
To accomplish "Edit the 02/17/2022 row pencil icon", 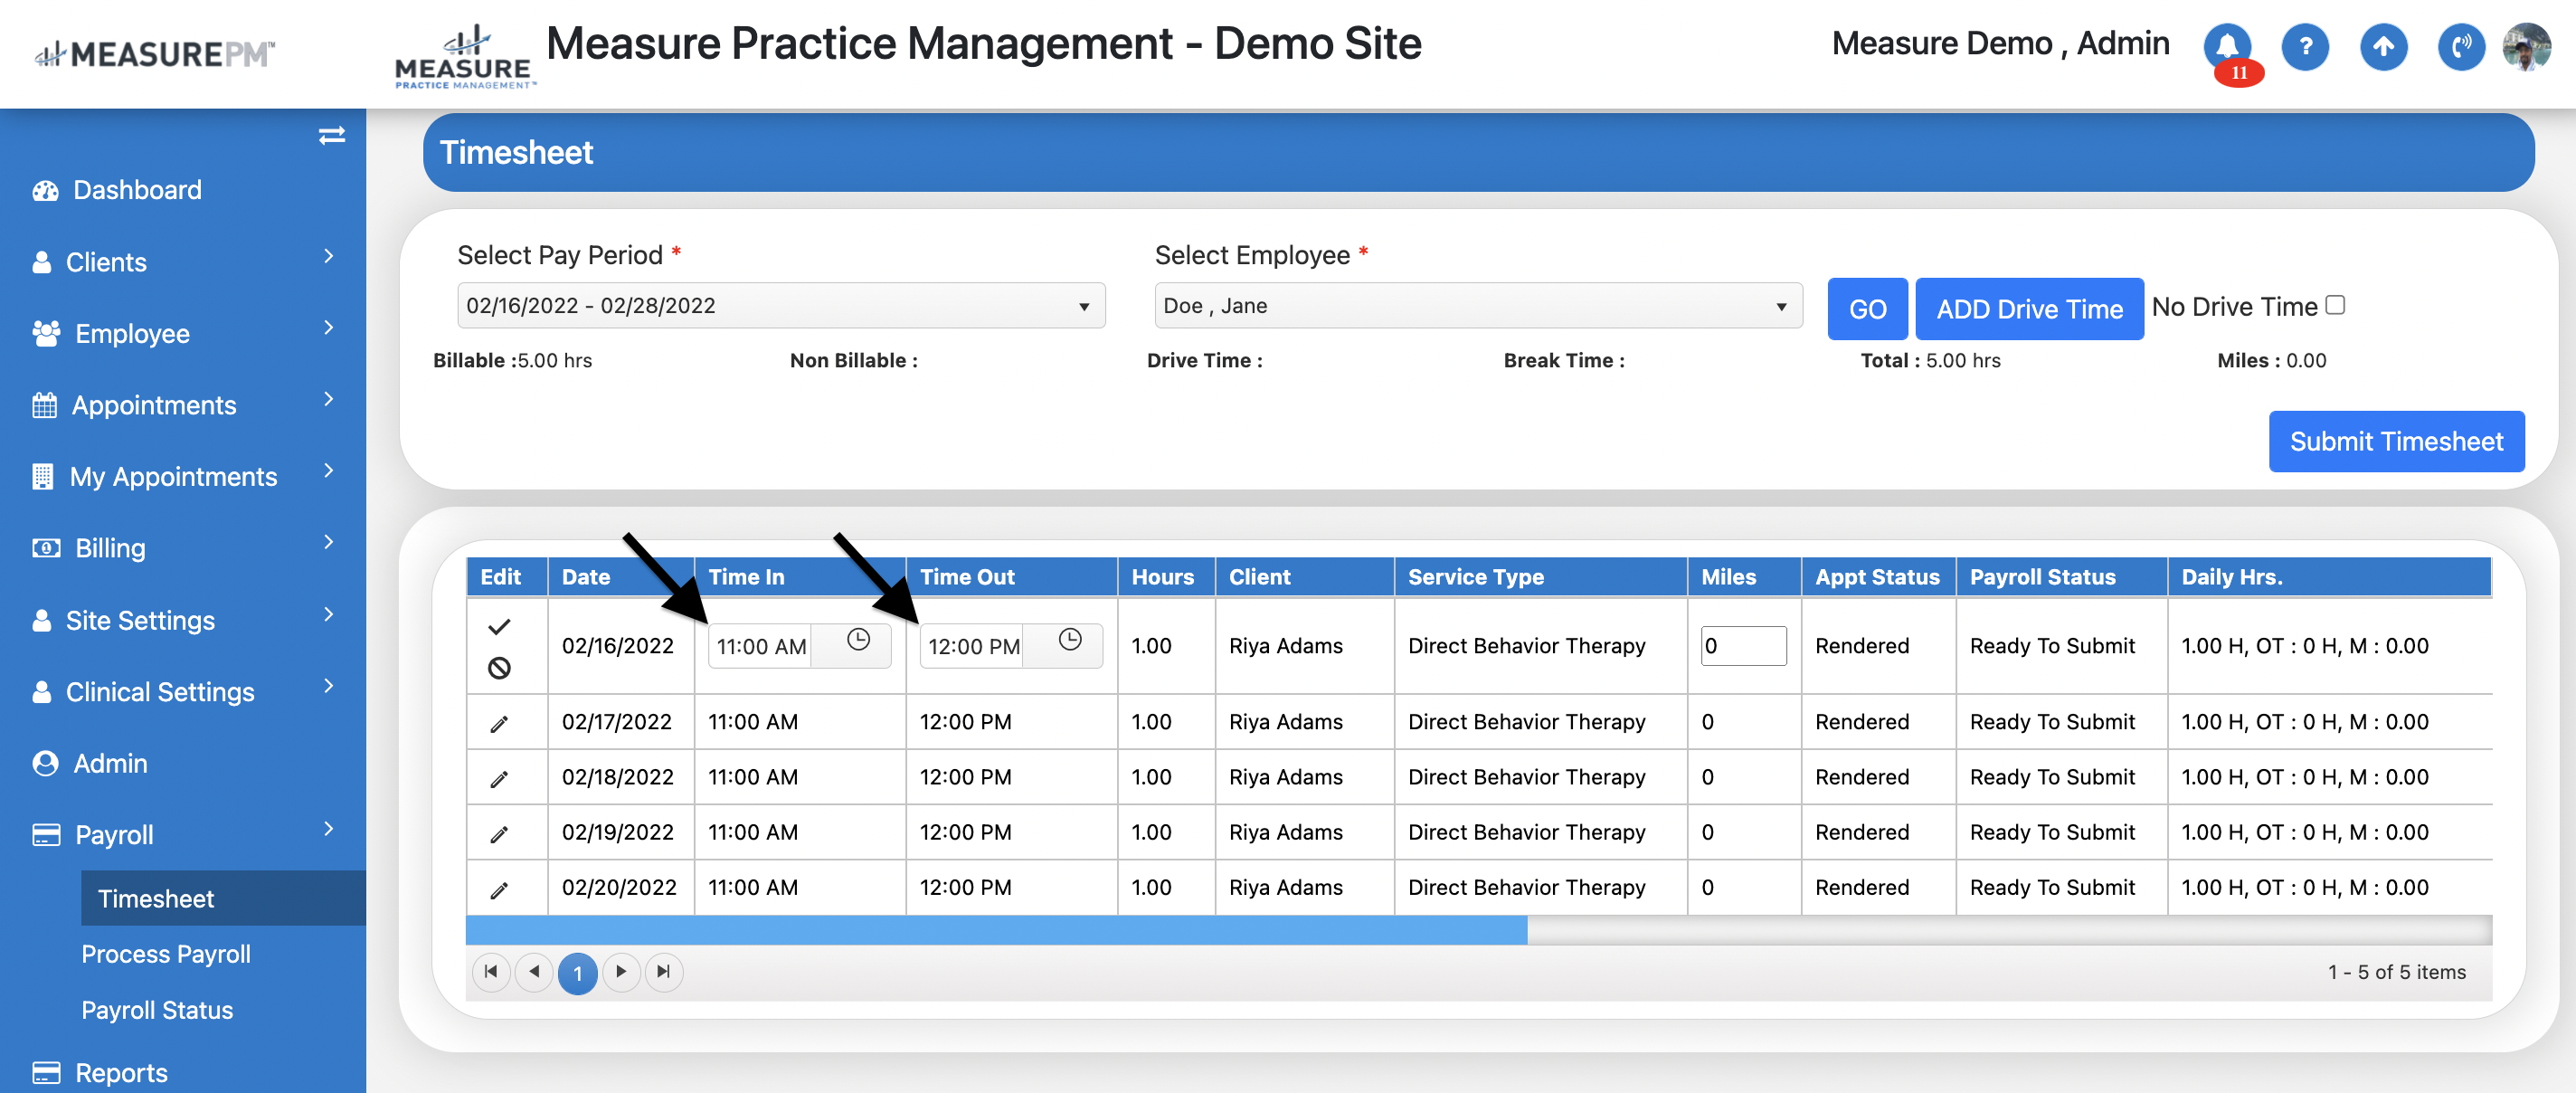I will click(499, 723).
